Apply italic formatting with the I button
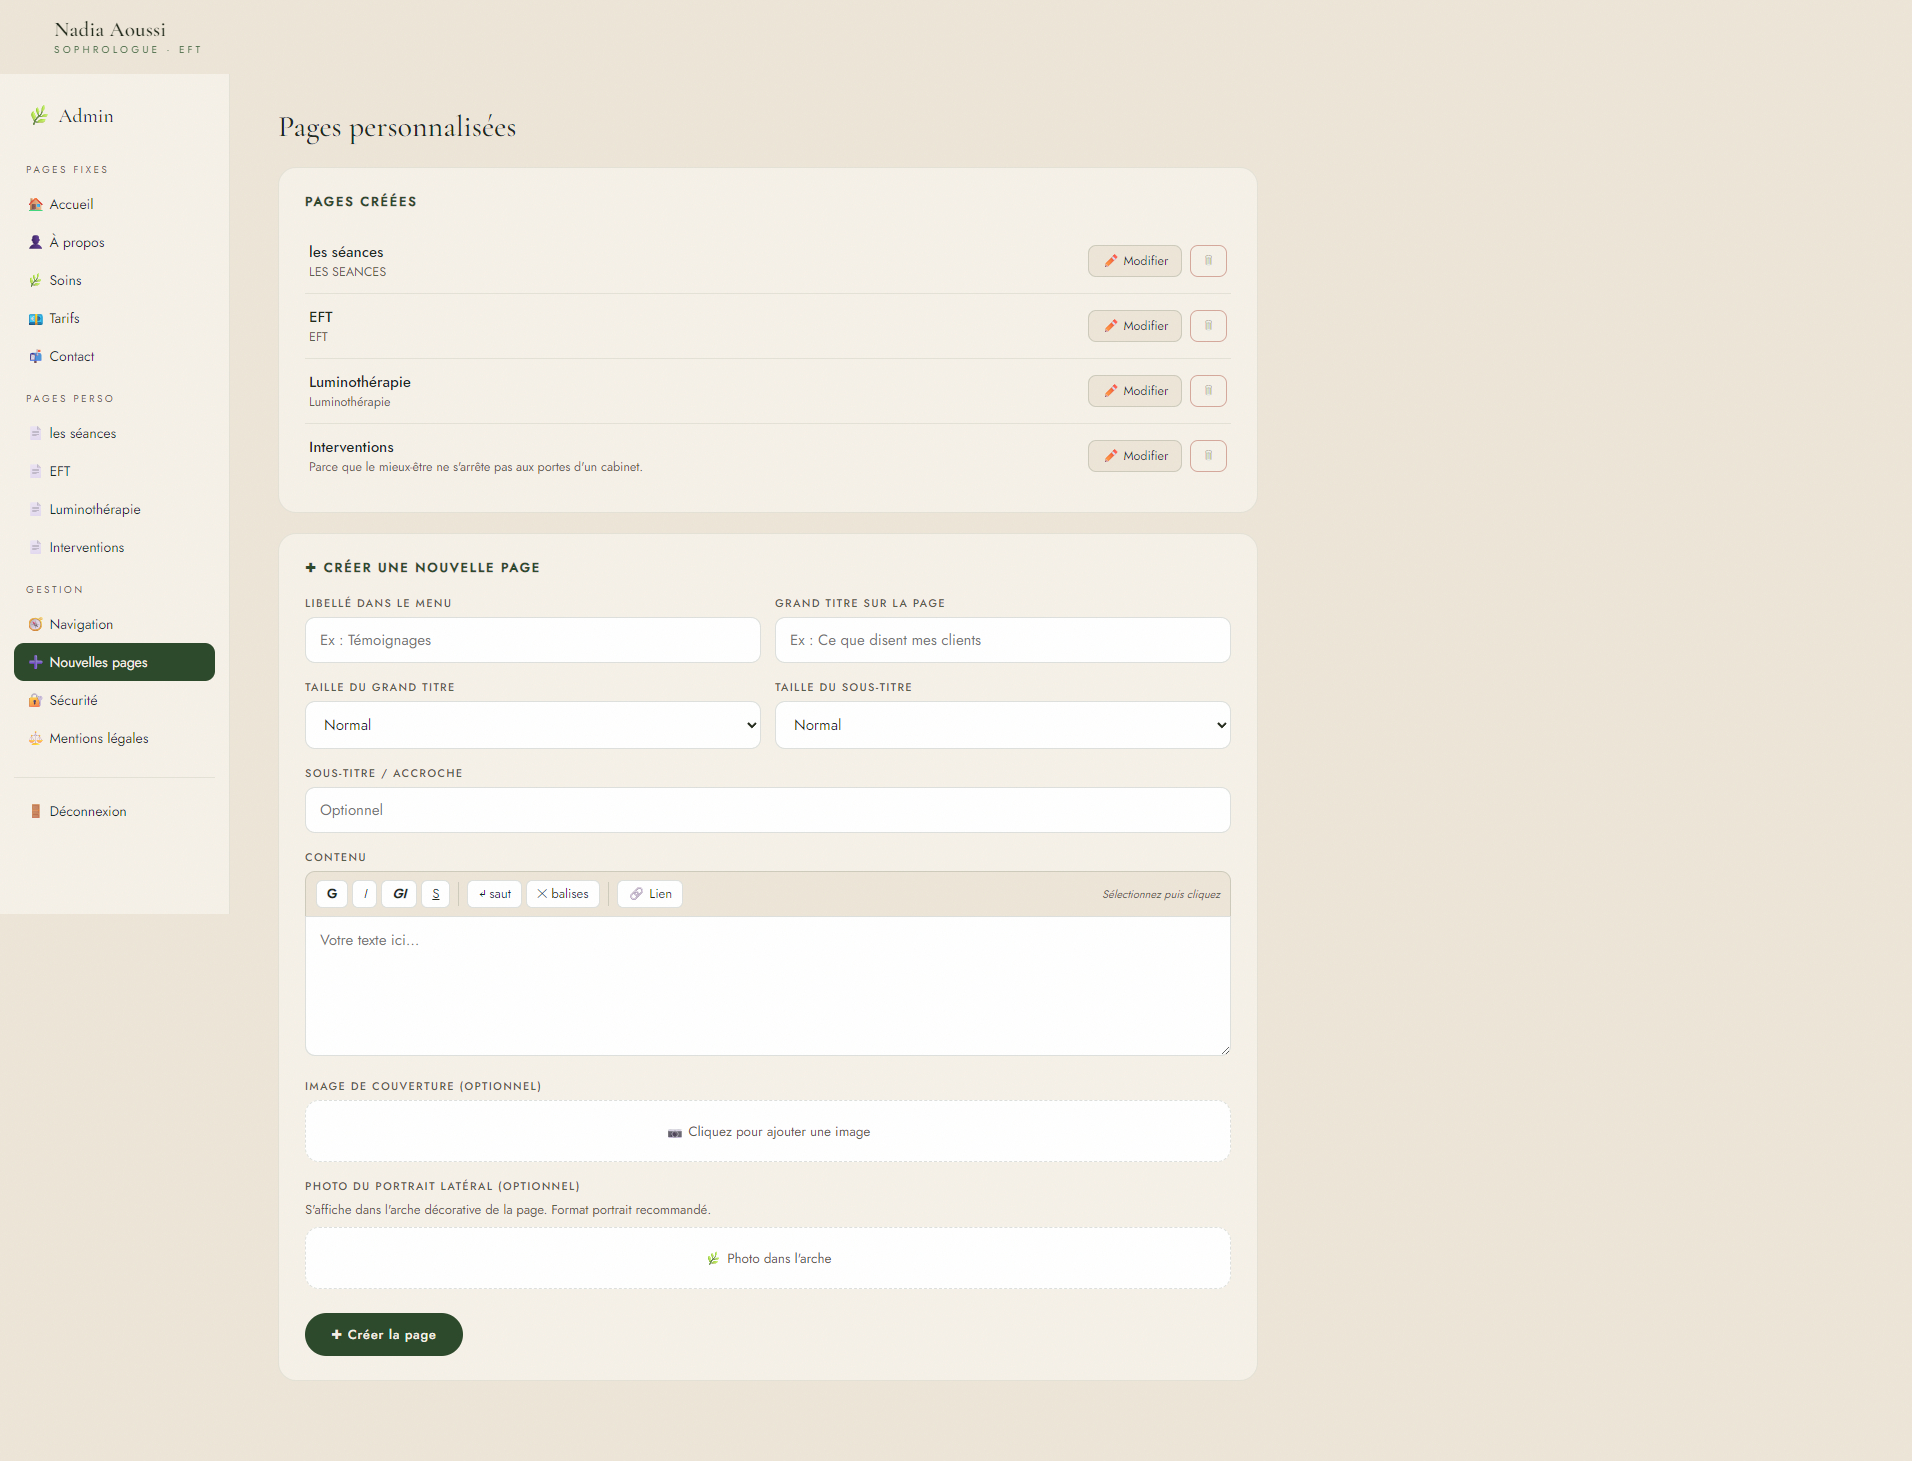 coord(365,894)
